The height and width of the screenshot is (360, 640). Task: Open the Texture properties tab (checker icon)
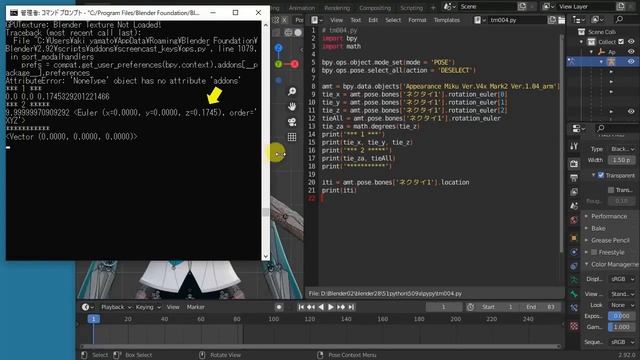[574, 326]
